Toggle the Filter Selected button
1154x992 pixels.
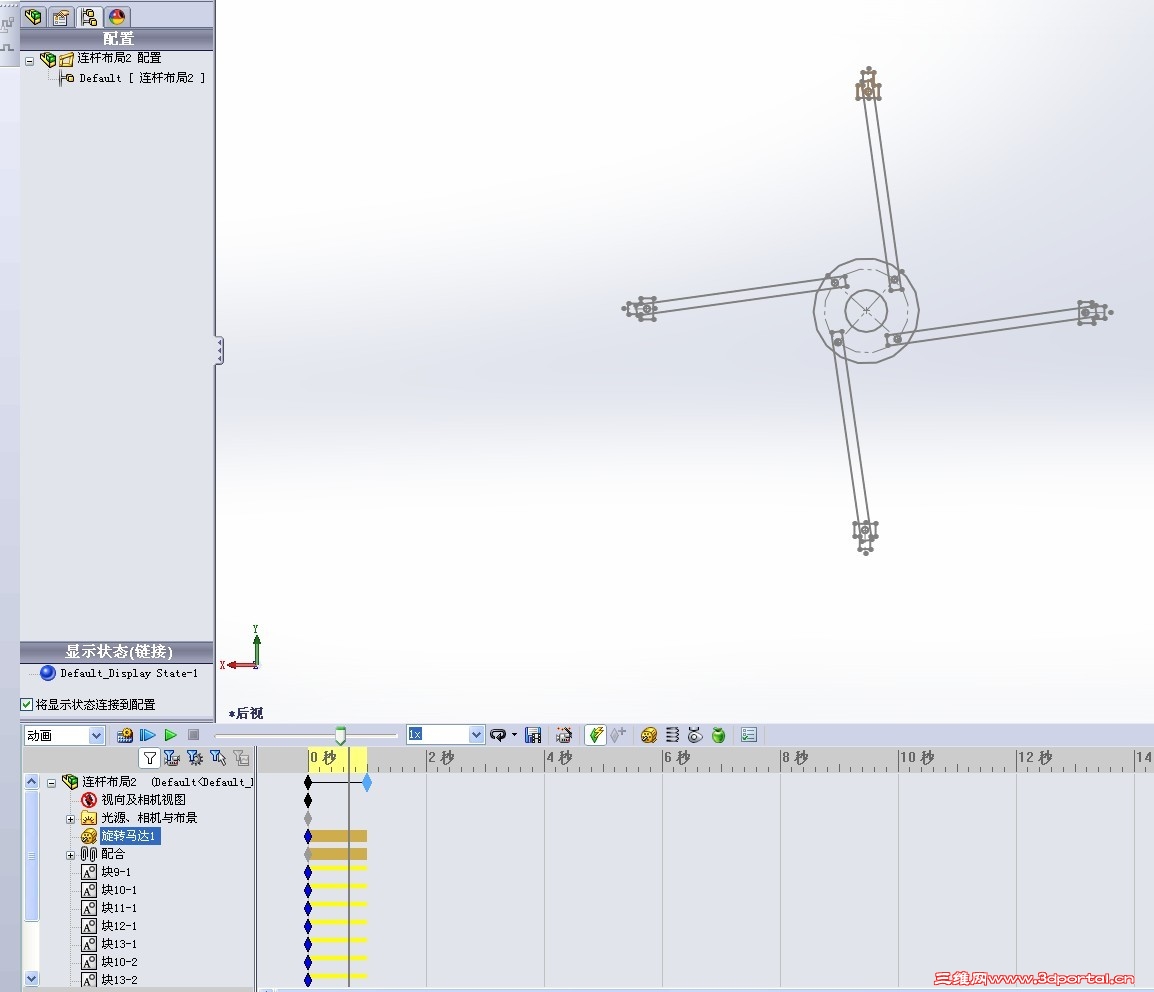coord(218,757)
